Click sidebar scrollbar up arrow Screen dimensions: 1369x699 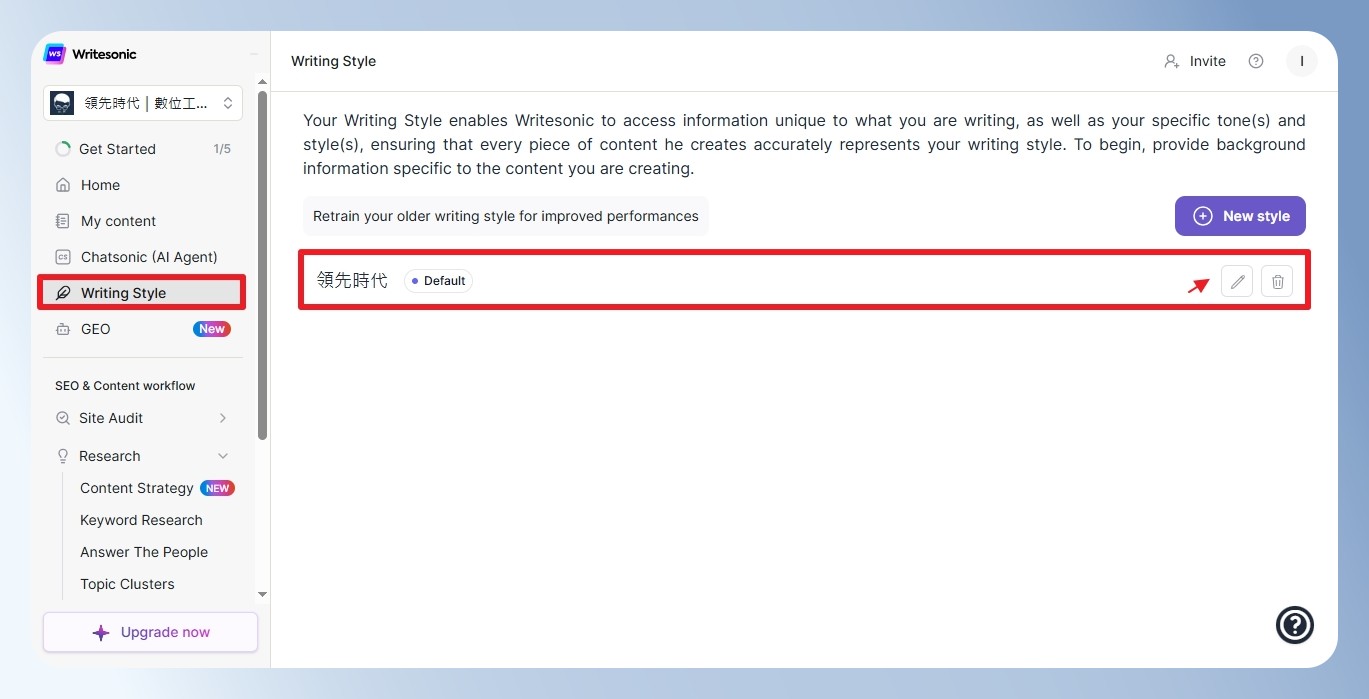[262, 82]
